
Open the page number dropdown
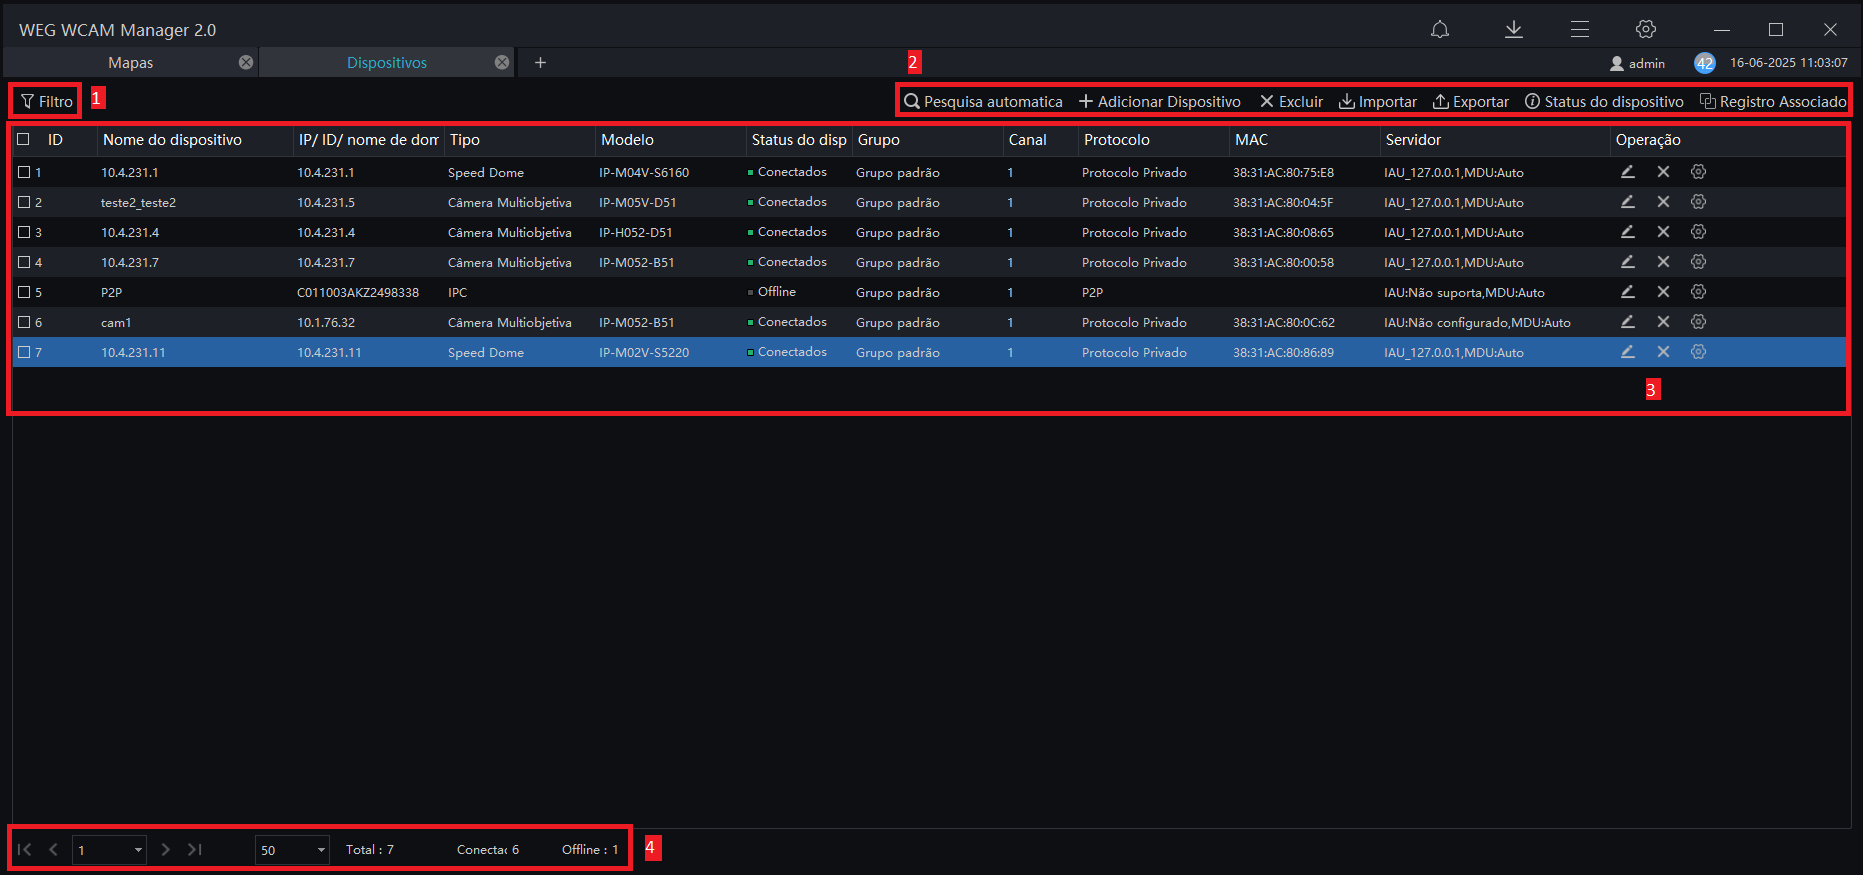109,850
